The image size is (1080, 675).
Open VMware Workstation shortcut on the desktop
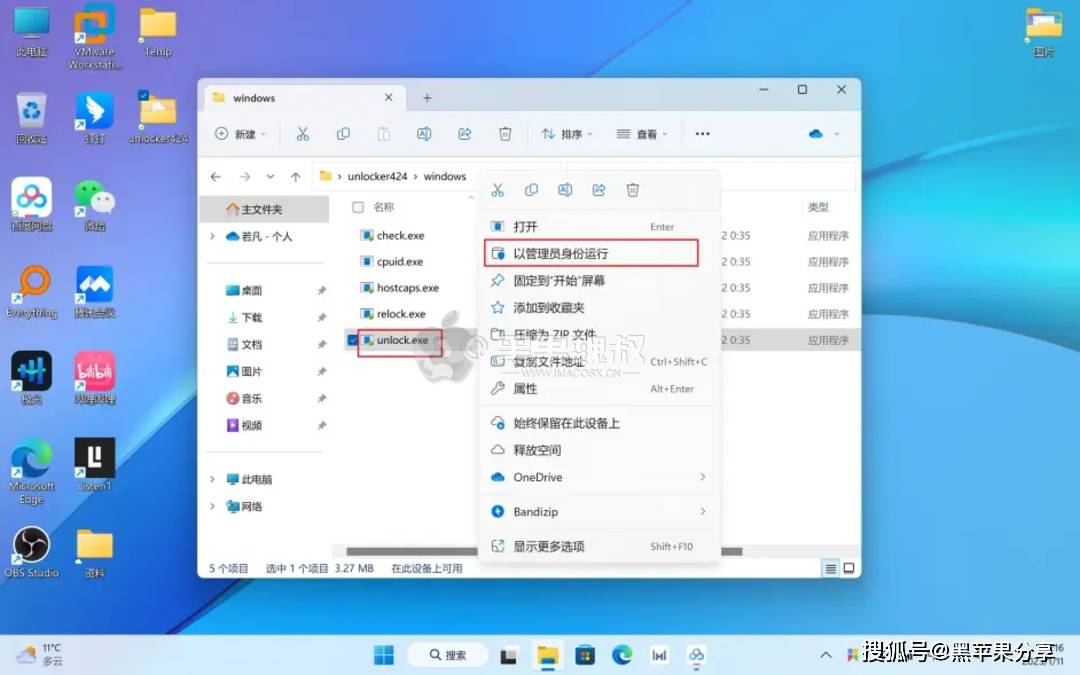[x=94, y=37]
